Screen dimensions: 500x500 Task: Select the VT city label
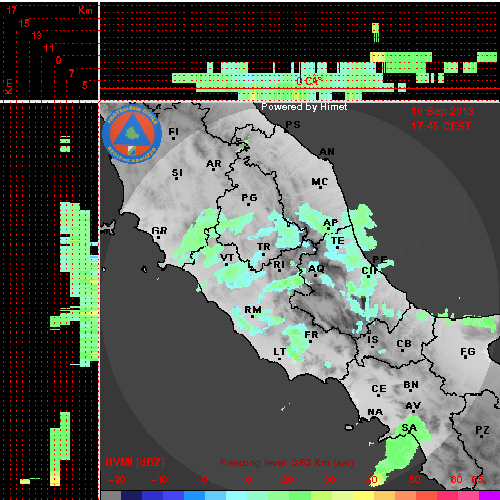point(227,258)
